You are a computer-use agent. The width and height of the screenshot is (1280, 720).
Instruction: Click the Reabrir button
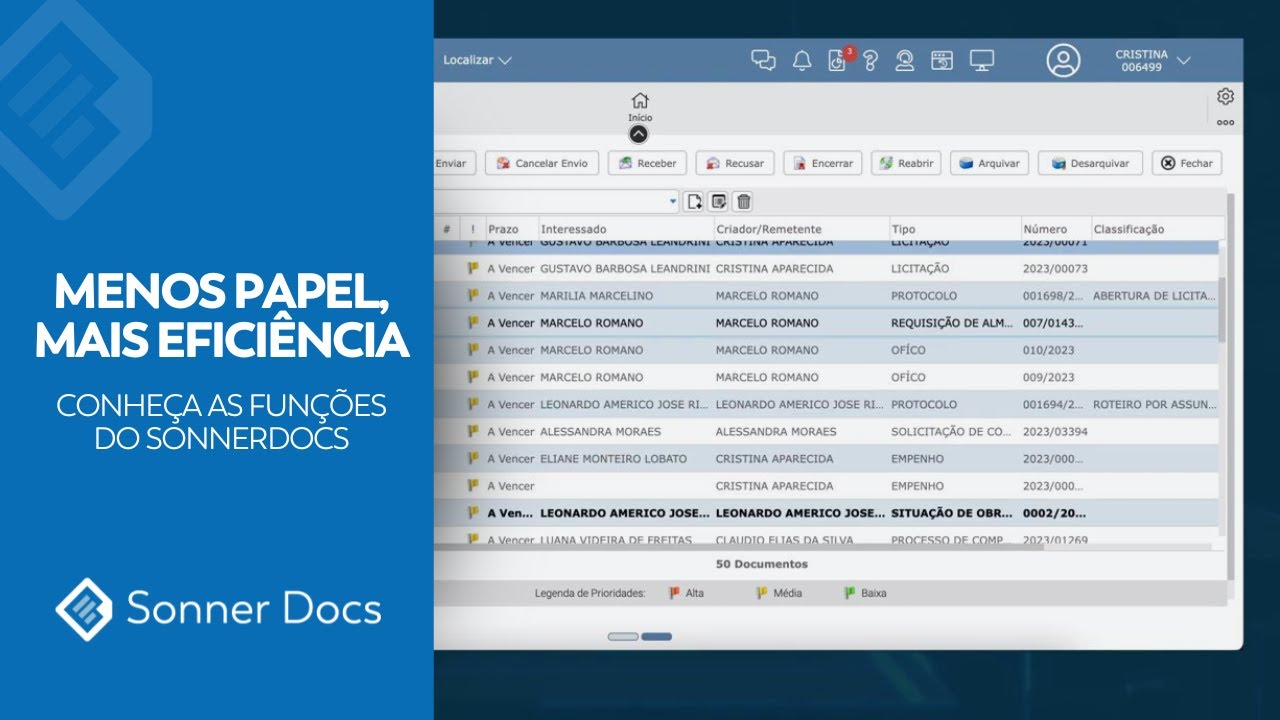point(906,163)
